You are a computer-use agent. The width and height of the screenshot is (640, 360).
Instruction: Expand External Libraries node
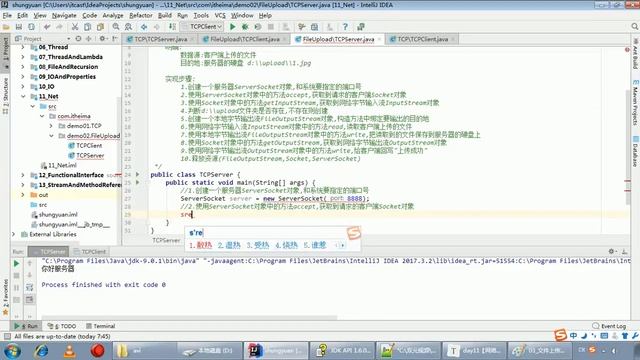(14, 234)
